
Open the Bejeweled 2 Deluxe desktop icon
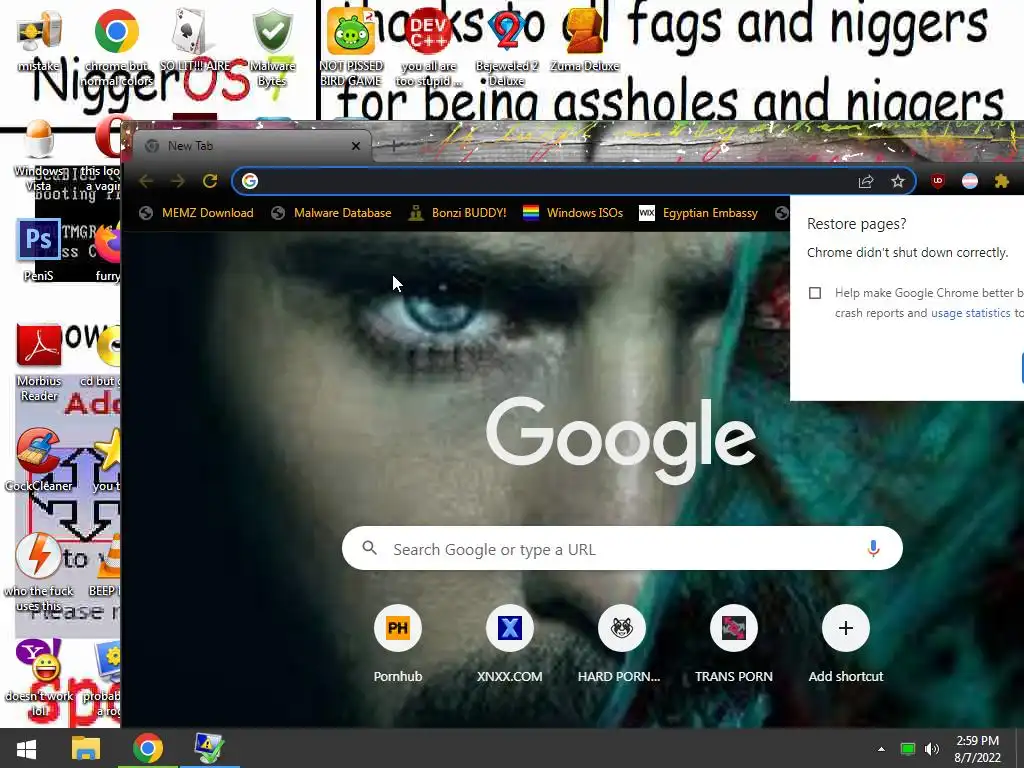tap(507, 47)
